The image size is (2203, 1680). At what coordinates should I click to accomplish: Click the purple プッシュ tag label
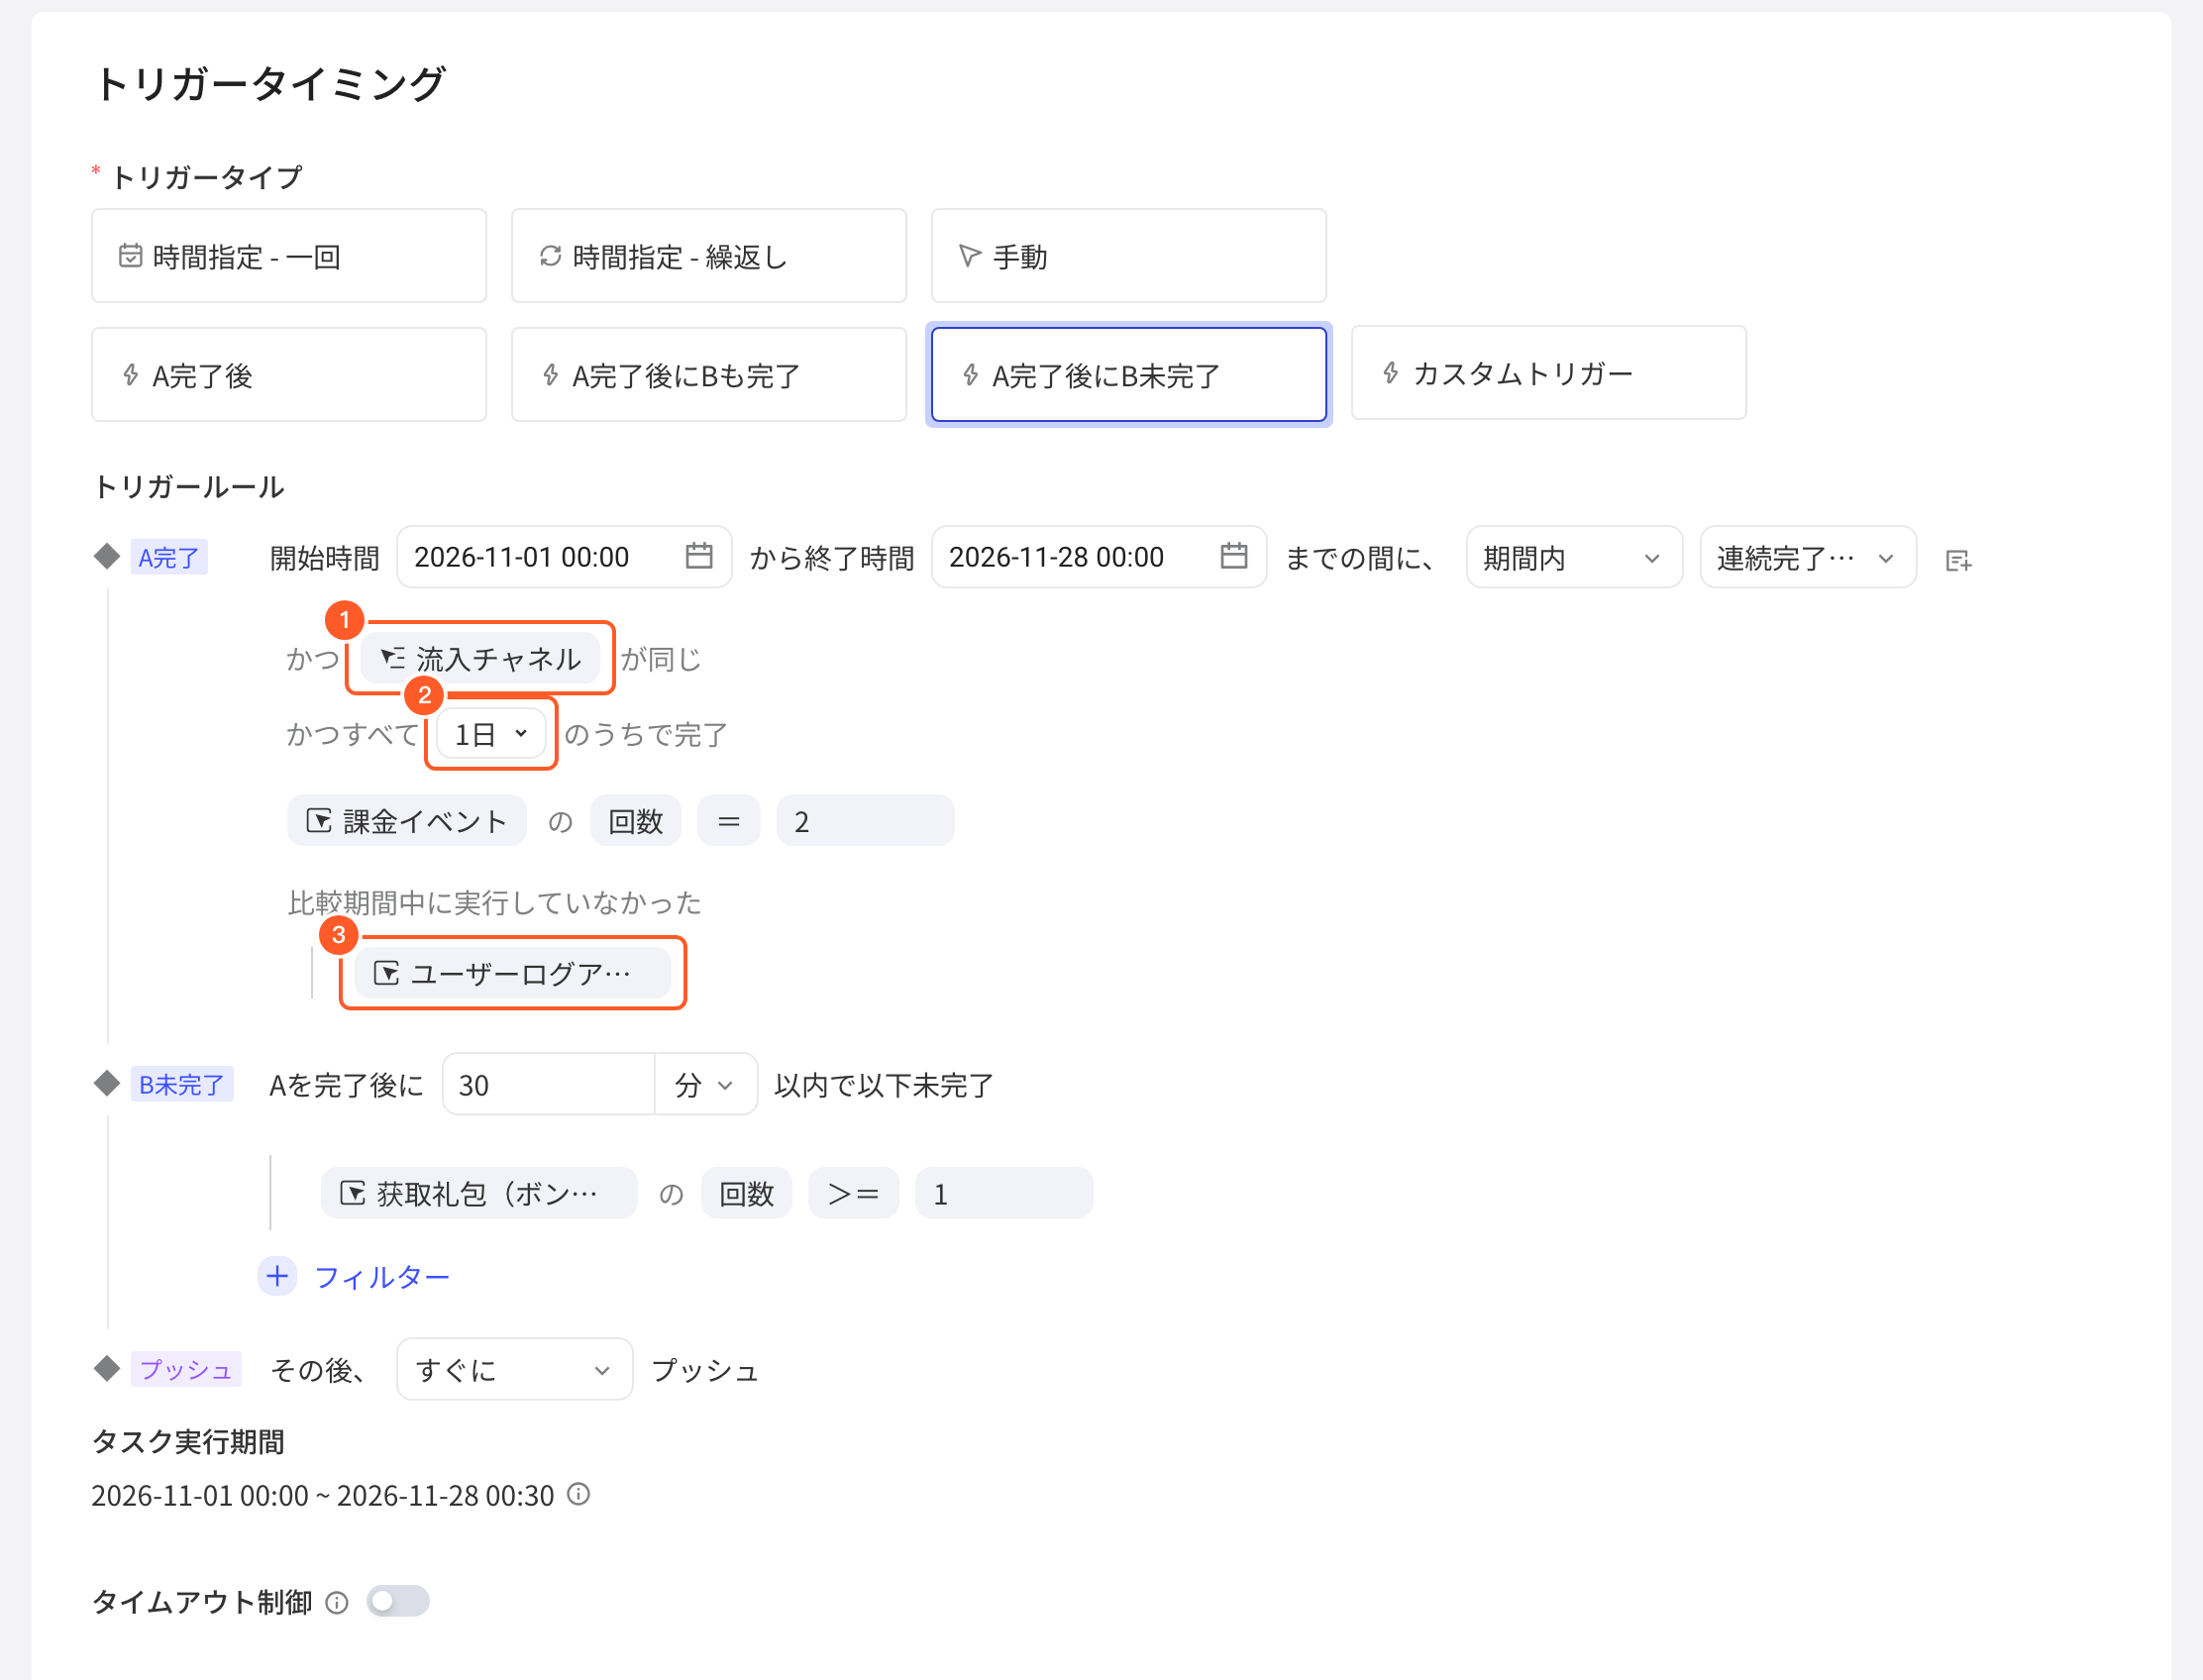186,1369
